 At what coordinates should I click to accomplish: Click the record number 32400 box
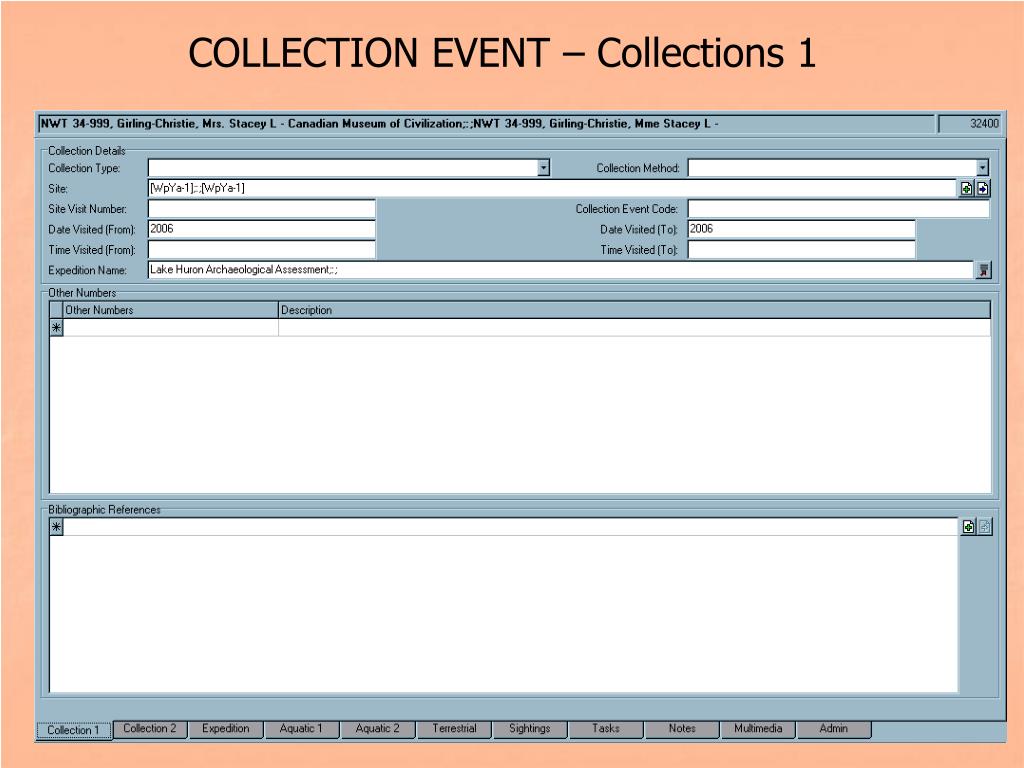(x=970, y=123)
